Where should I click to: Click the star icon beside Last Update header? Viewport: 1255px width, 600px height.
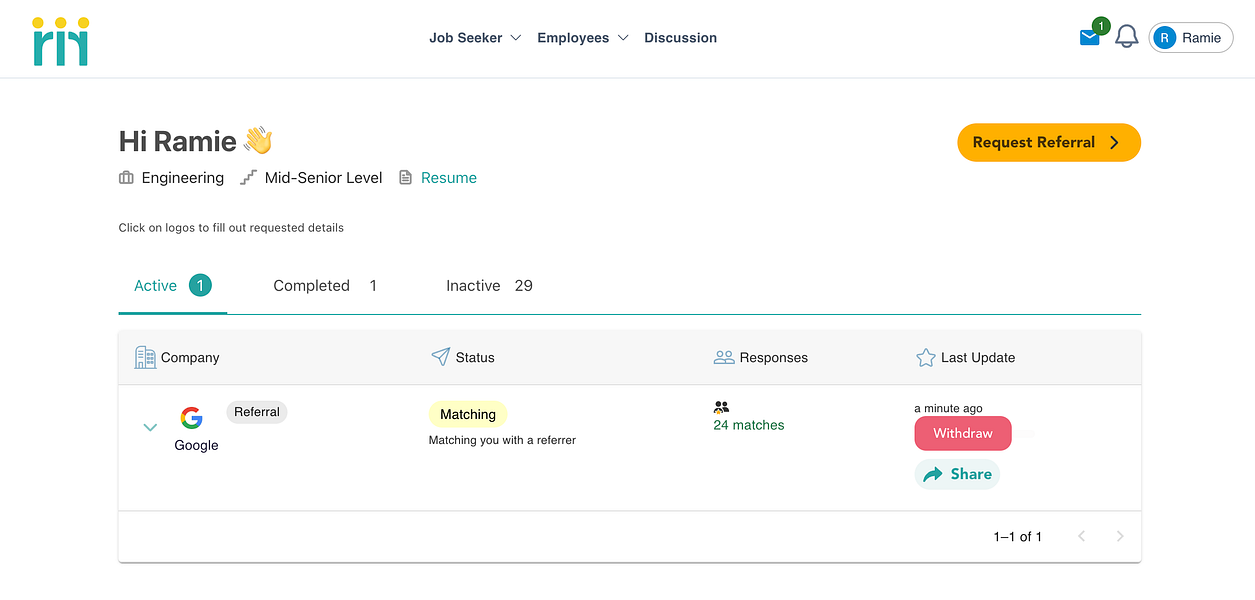[925, 356]
